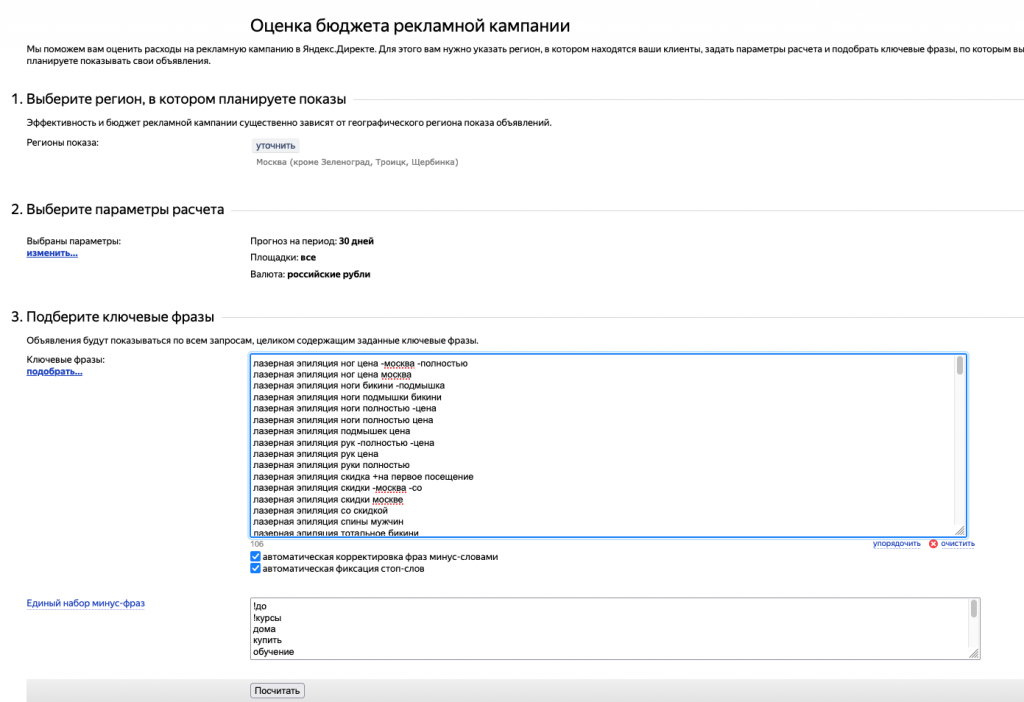The height and width of the screenshot is (702, 1024).
Task: Open the Единый набор минус-фраз link
Action: [86, 603]
